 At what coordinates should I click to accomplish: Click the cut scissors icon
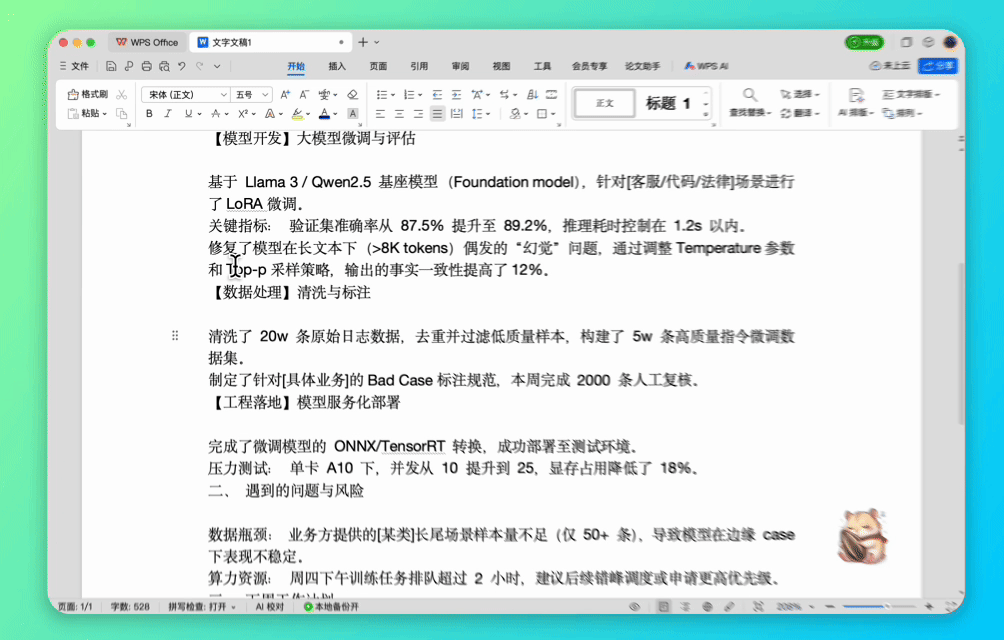pos(122,94)
